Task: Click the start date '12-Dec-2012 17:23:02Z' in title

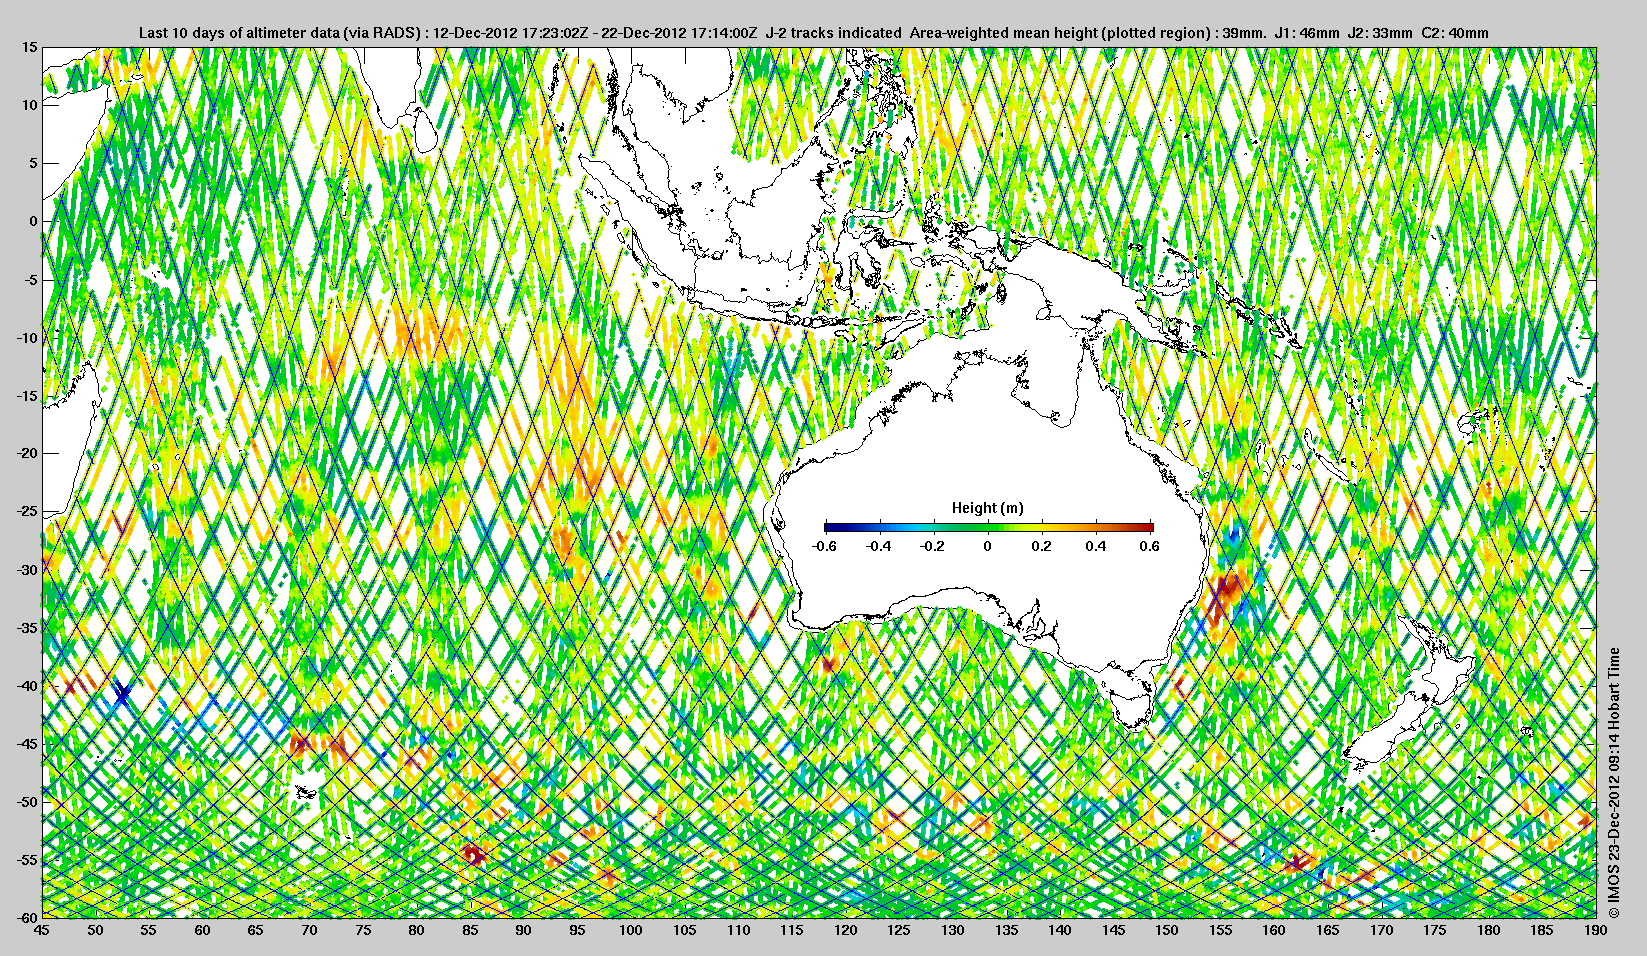Action: [x=510, y=33]
